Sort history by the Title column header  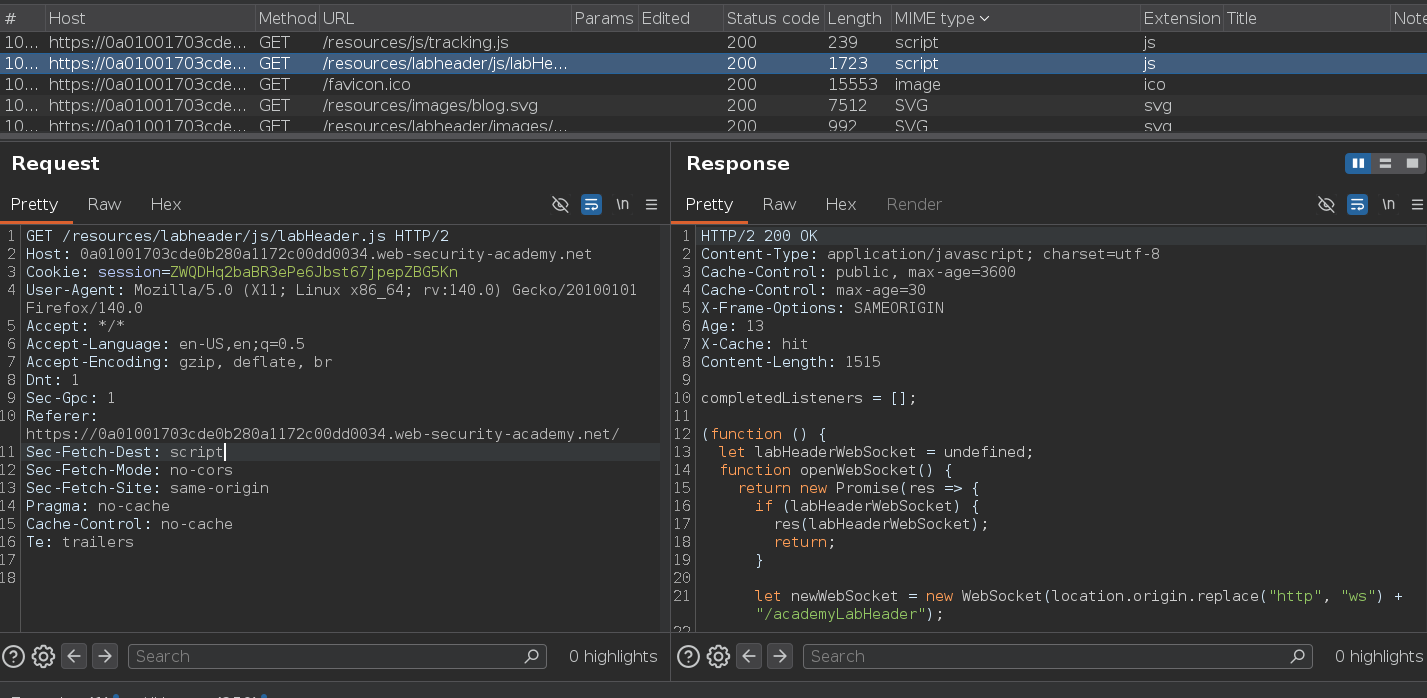(x=1305, y=18)
